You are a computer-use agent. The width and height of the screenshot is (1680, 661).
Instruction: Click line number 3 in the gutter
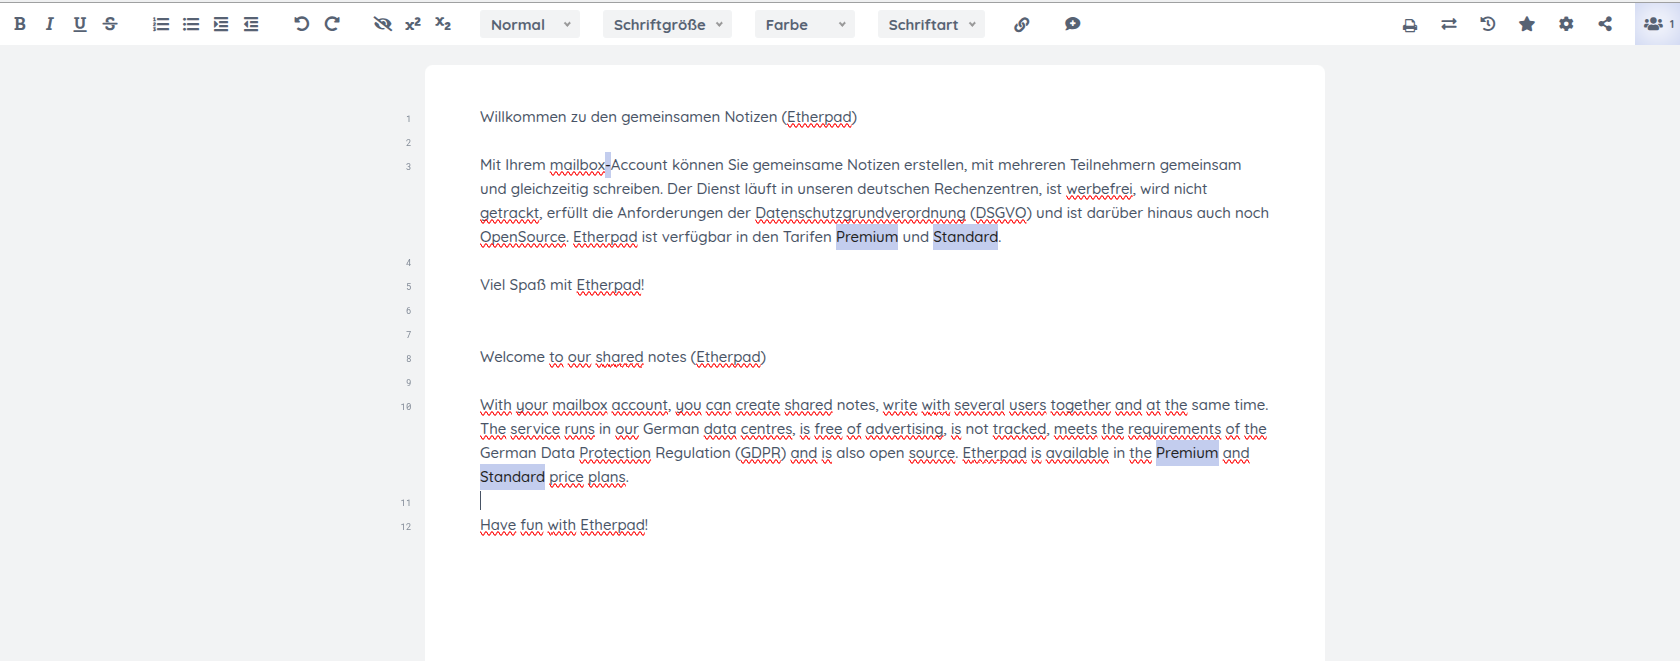coord(408,167)
